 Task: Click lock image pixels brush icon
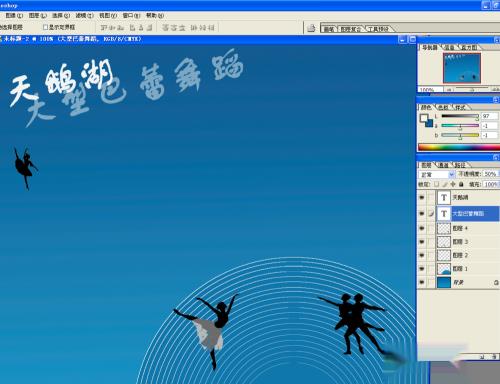pyautogui.click(x=445, y=184)
